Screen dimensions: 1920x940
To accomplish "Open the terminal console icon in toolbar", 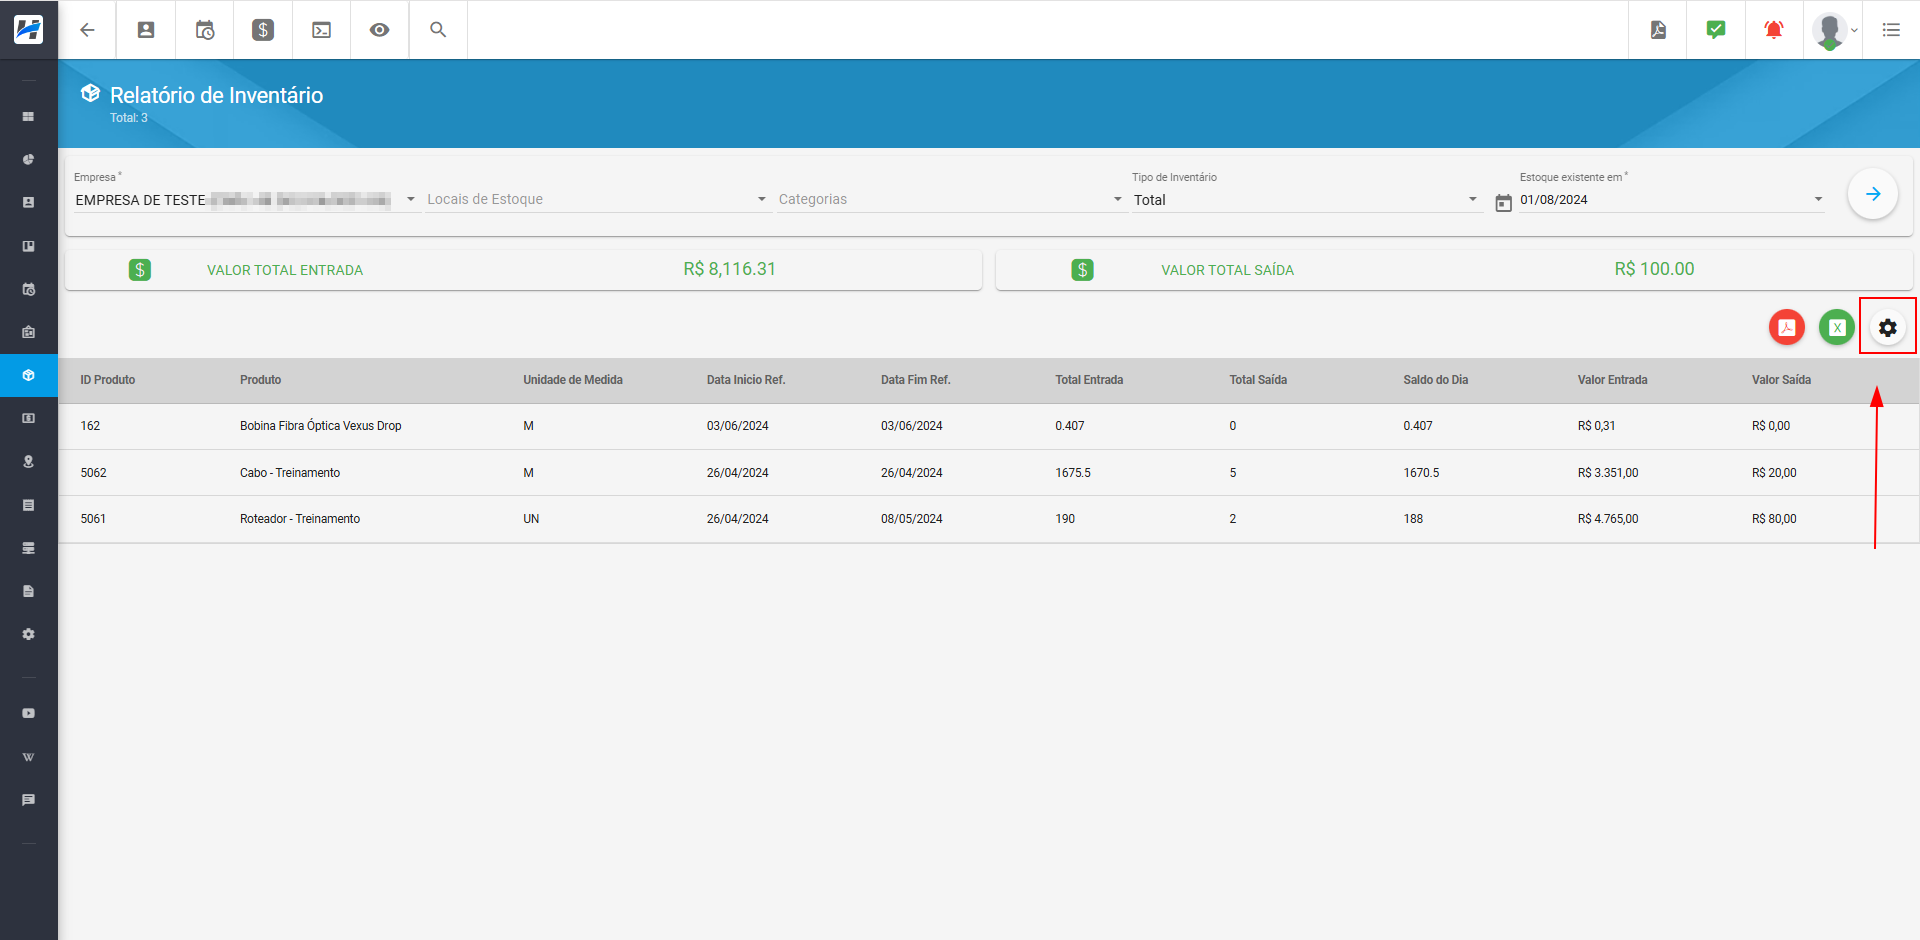I will pyautogui.click(x=322, y=30).
